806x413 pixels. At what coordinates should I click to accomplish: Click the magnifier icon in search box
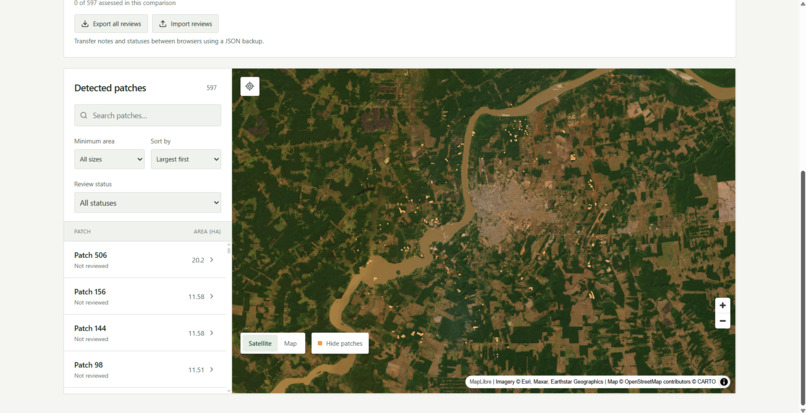(84, 116)
